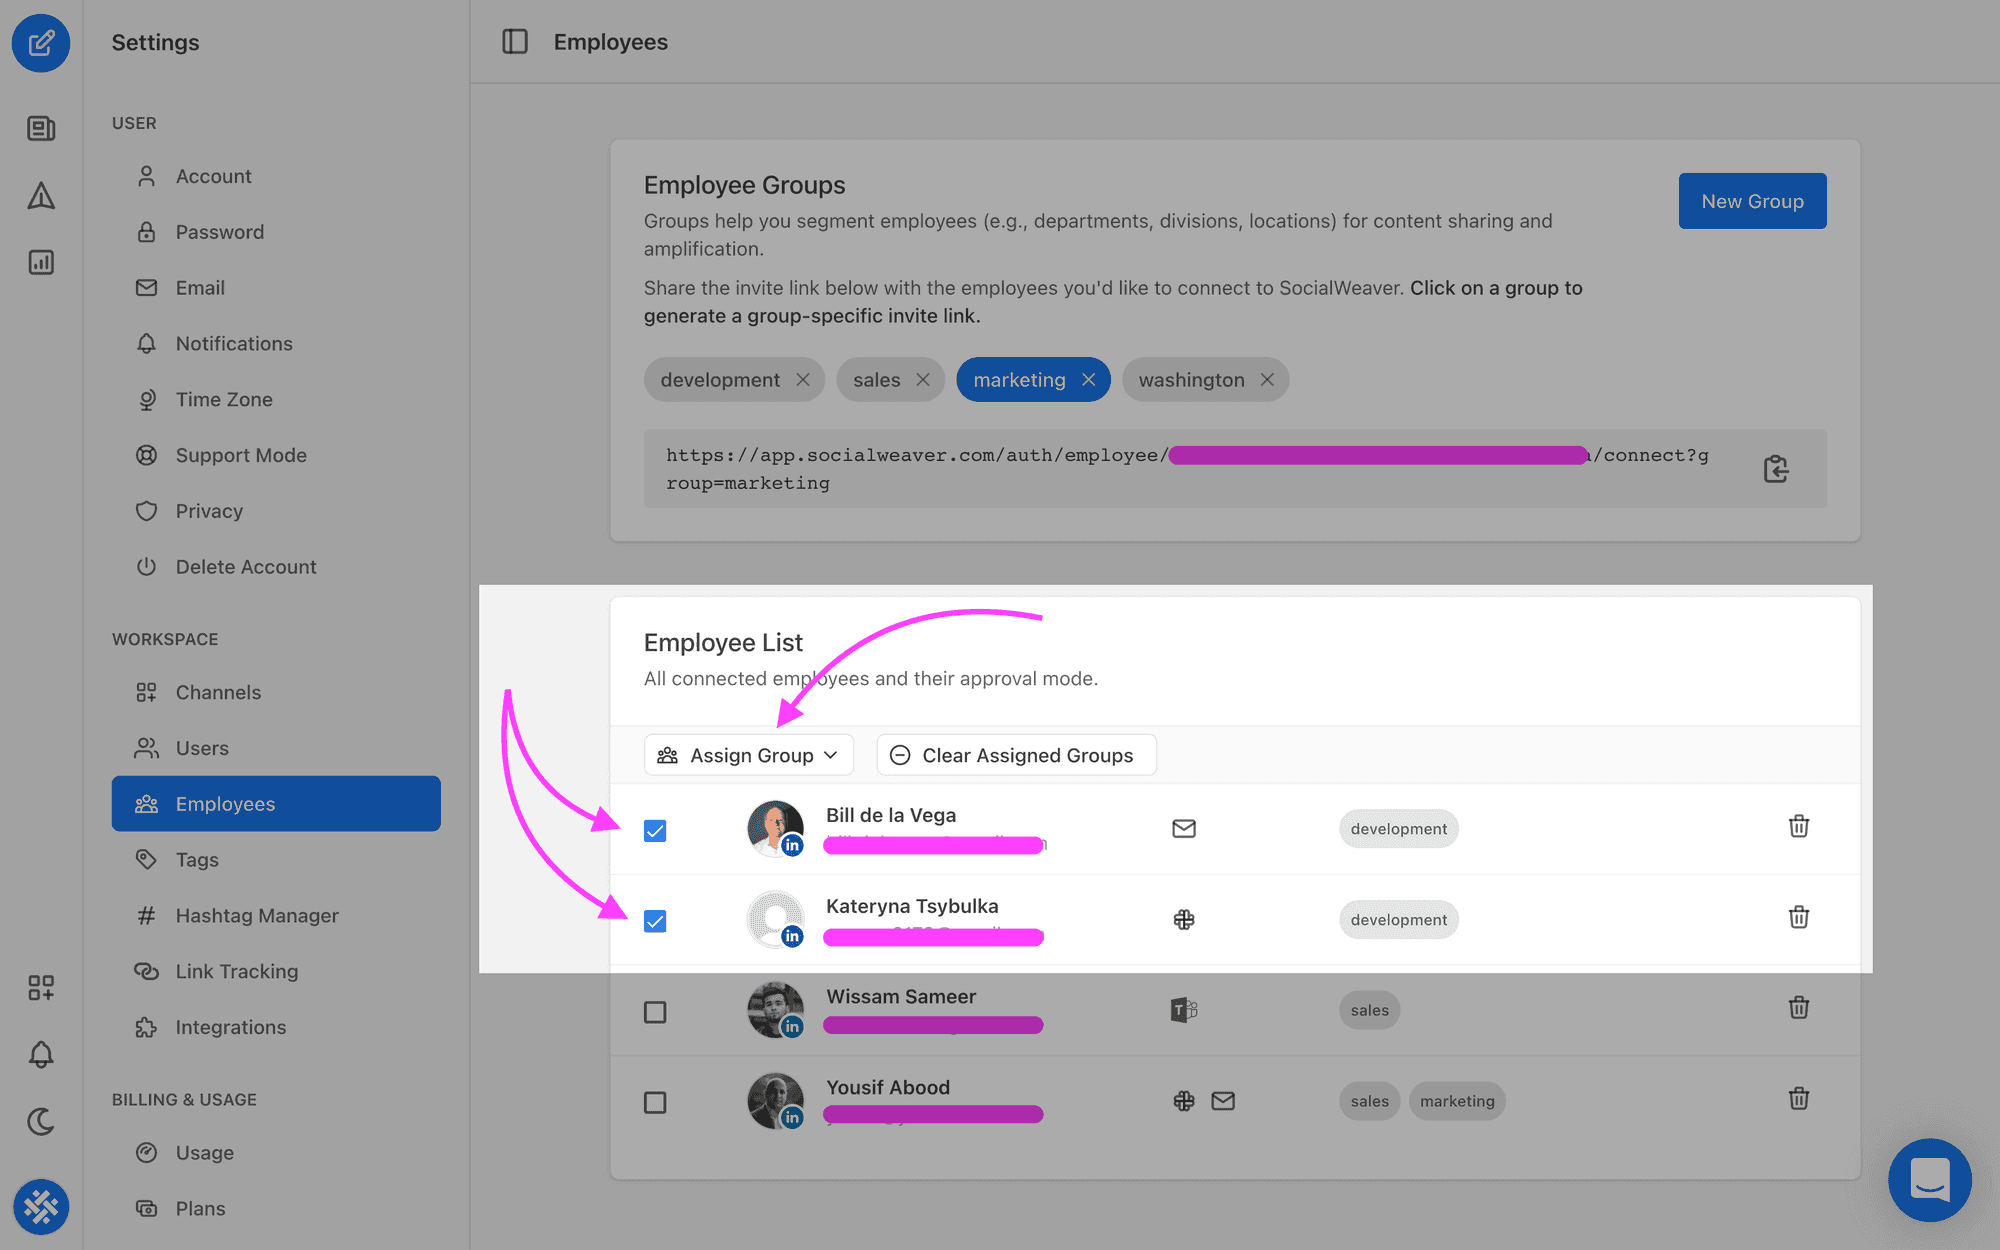This screenshot has width=2000, height=1250.
Task: Open the analytics chart icon in the left rail
Action: click(41, 262)
